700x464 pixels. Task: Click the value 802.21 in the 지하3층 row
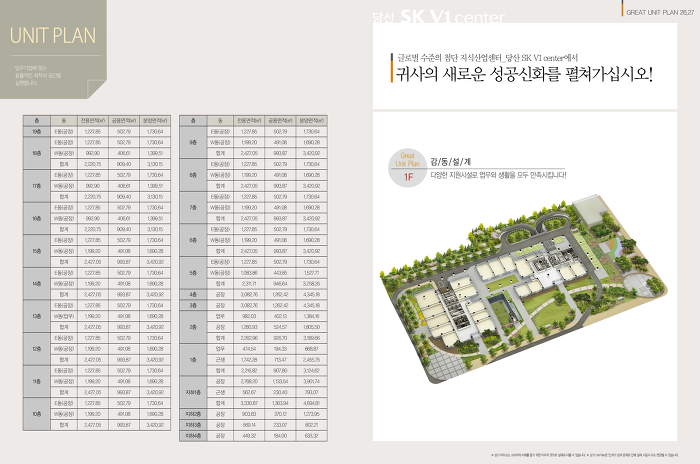tap(311, 425)
